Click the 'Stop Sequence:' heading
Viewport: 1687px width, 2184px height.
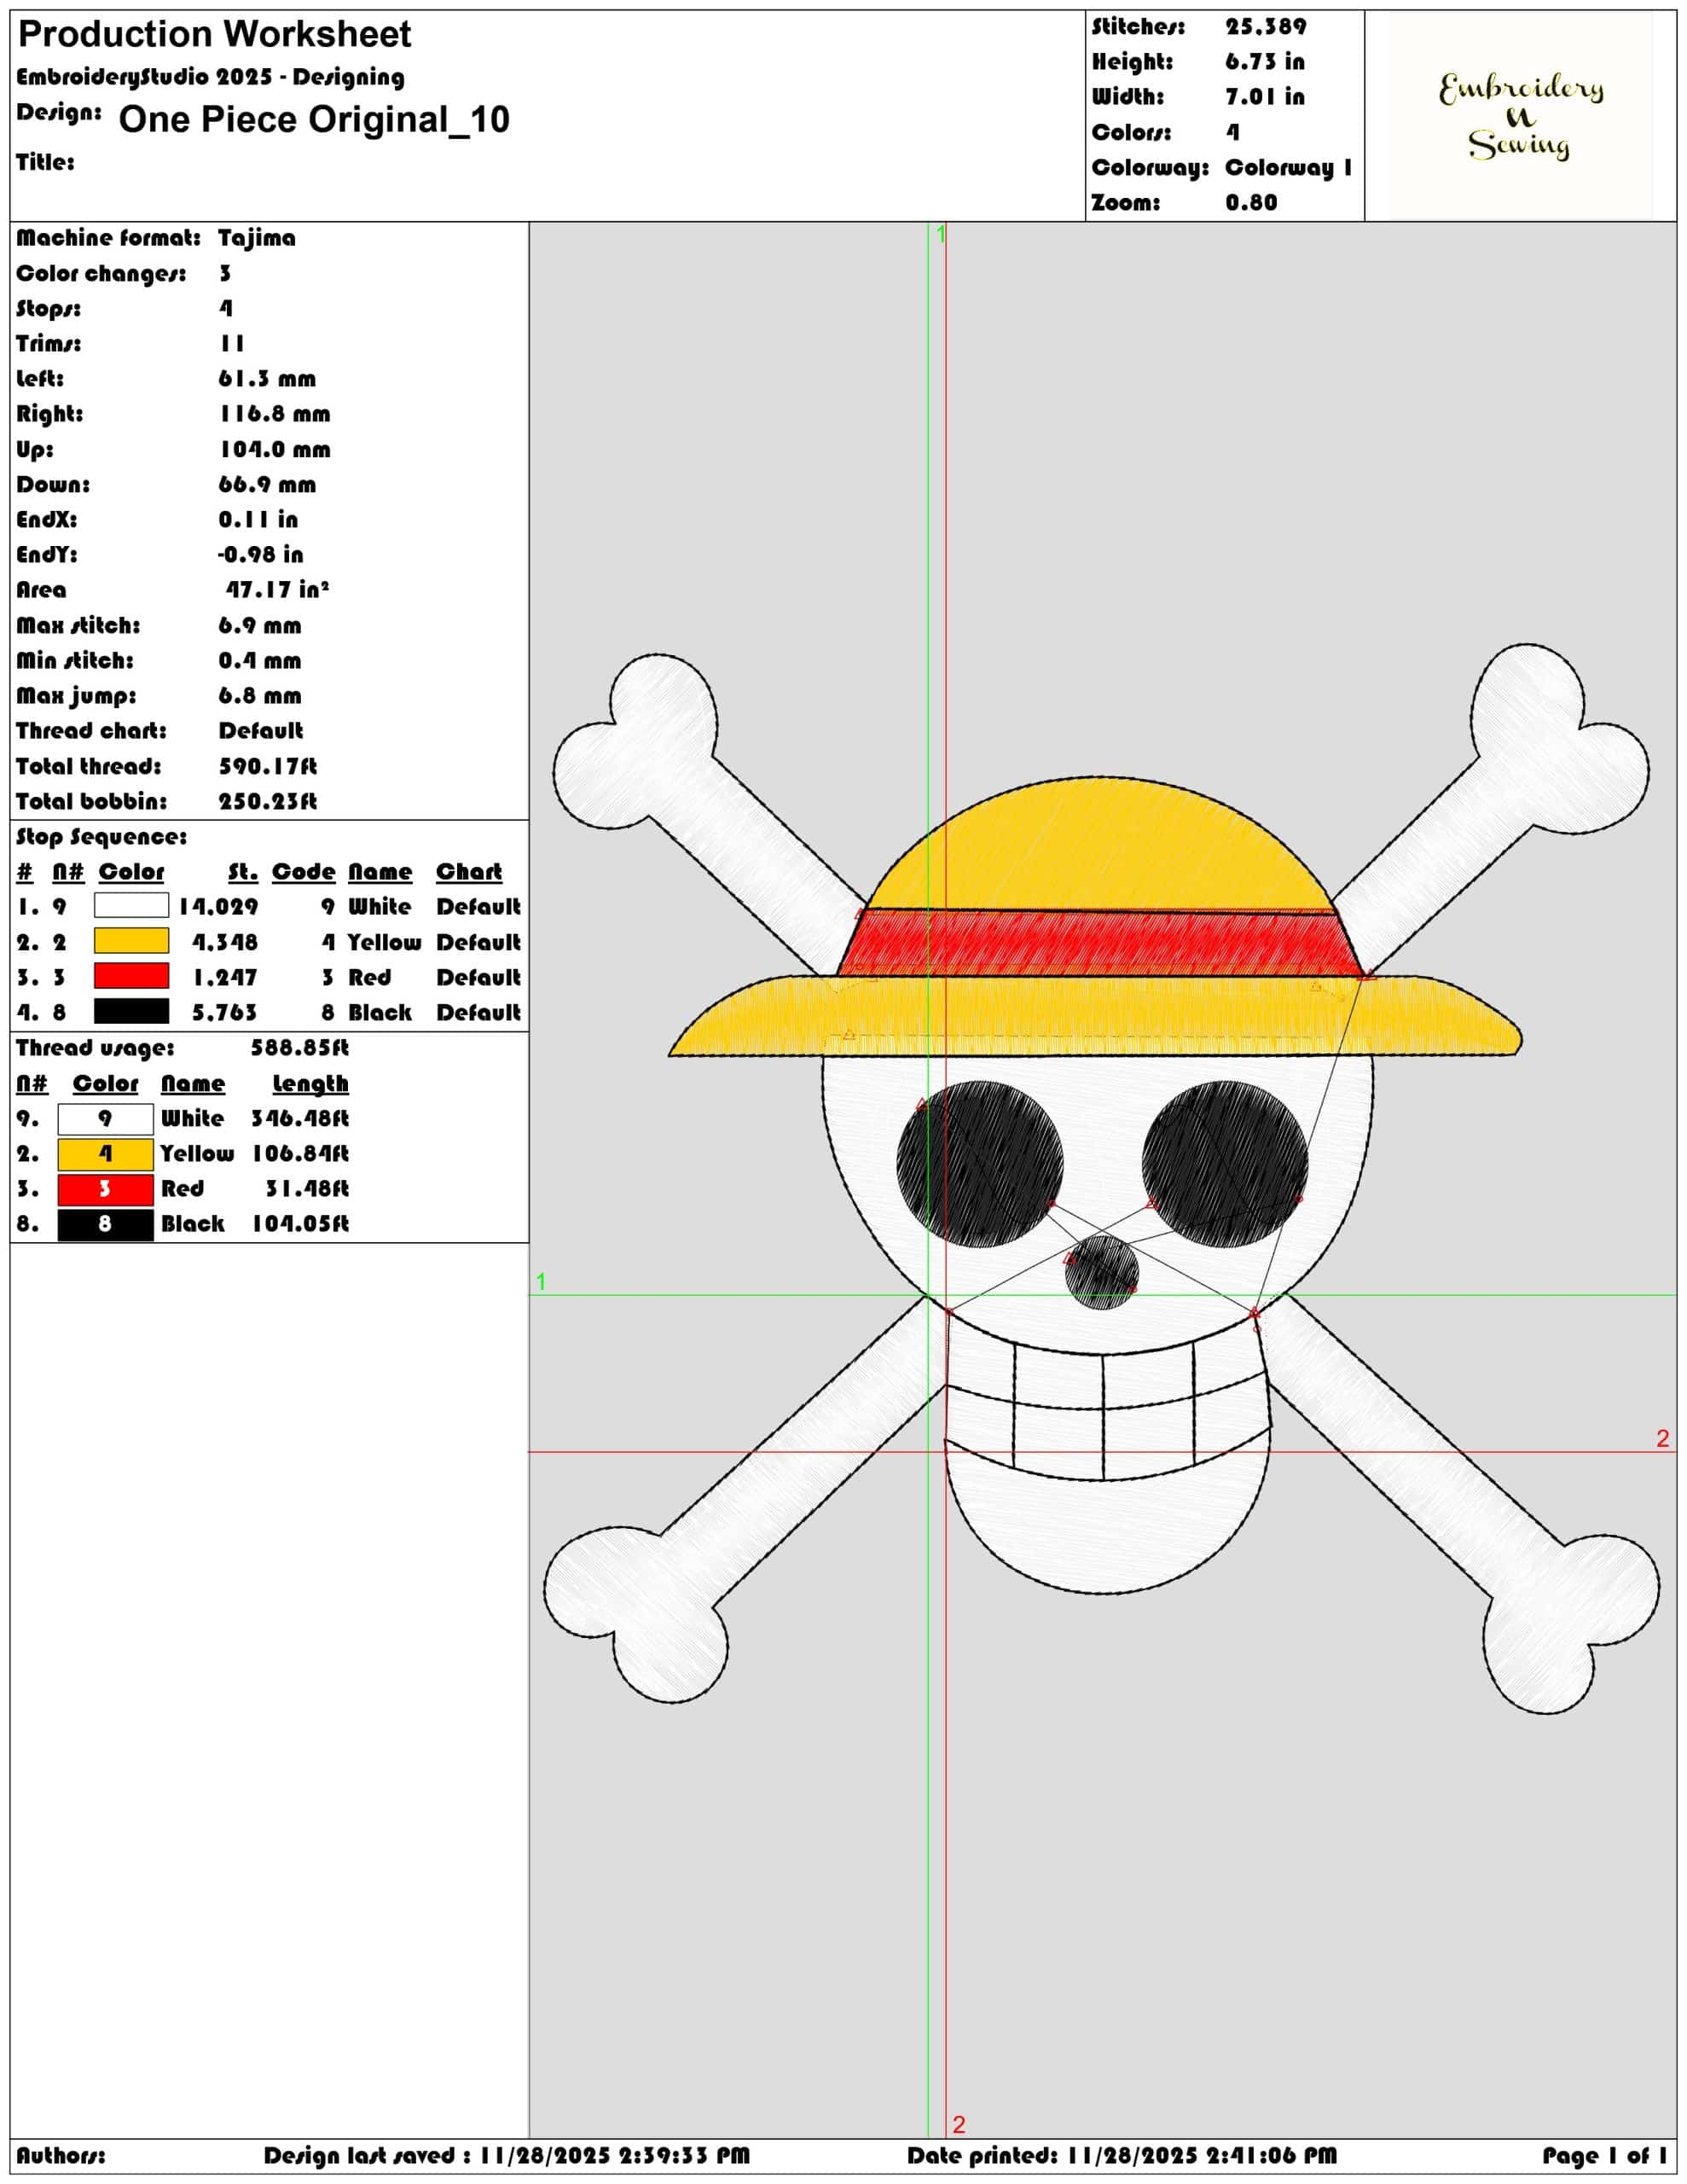101,836
